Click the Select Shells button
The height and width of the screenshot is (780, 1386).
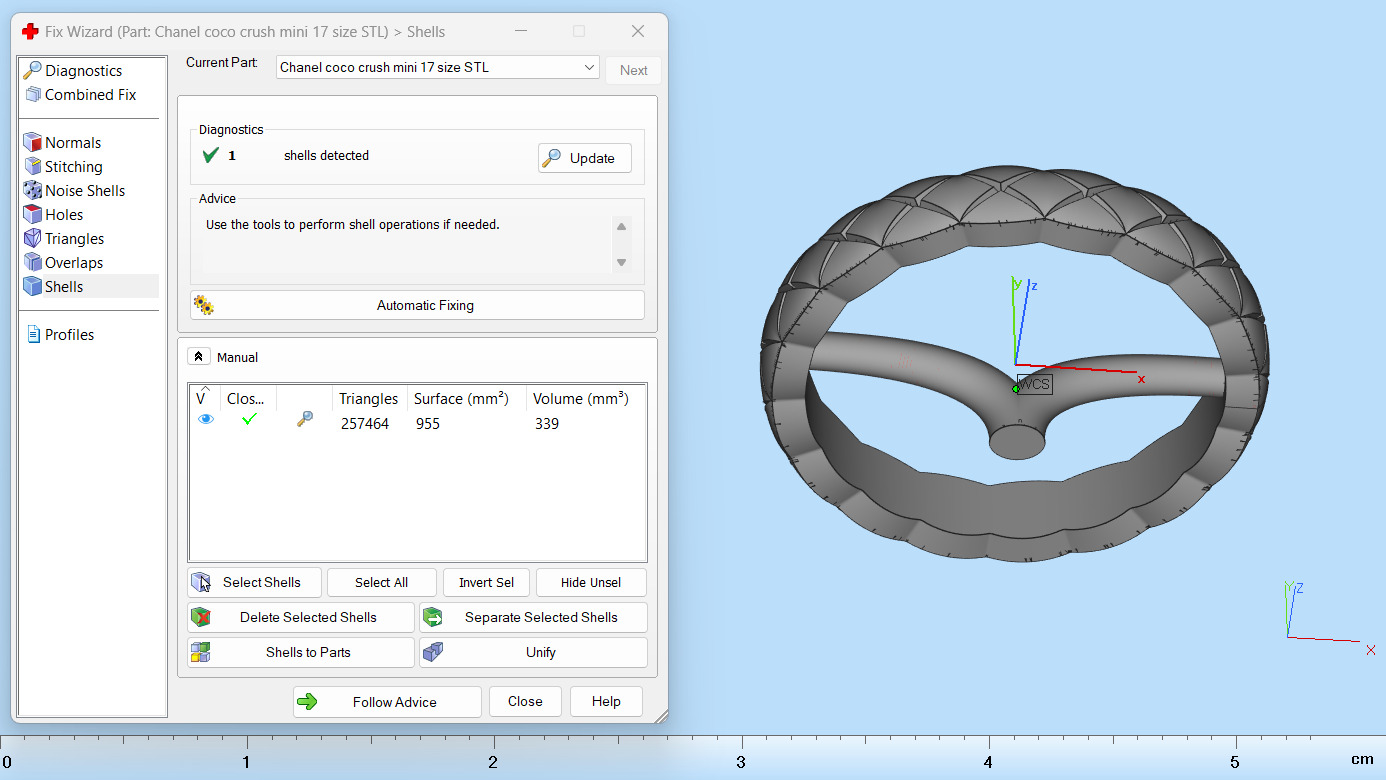pos(255,582)
